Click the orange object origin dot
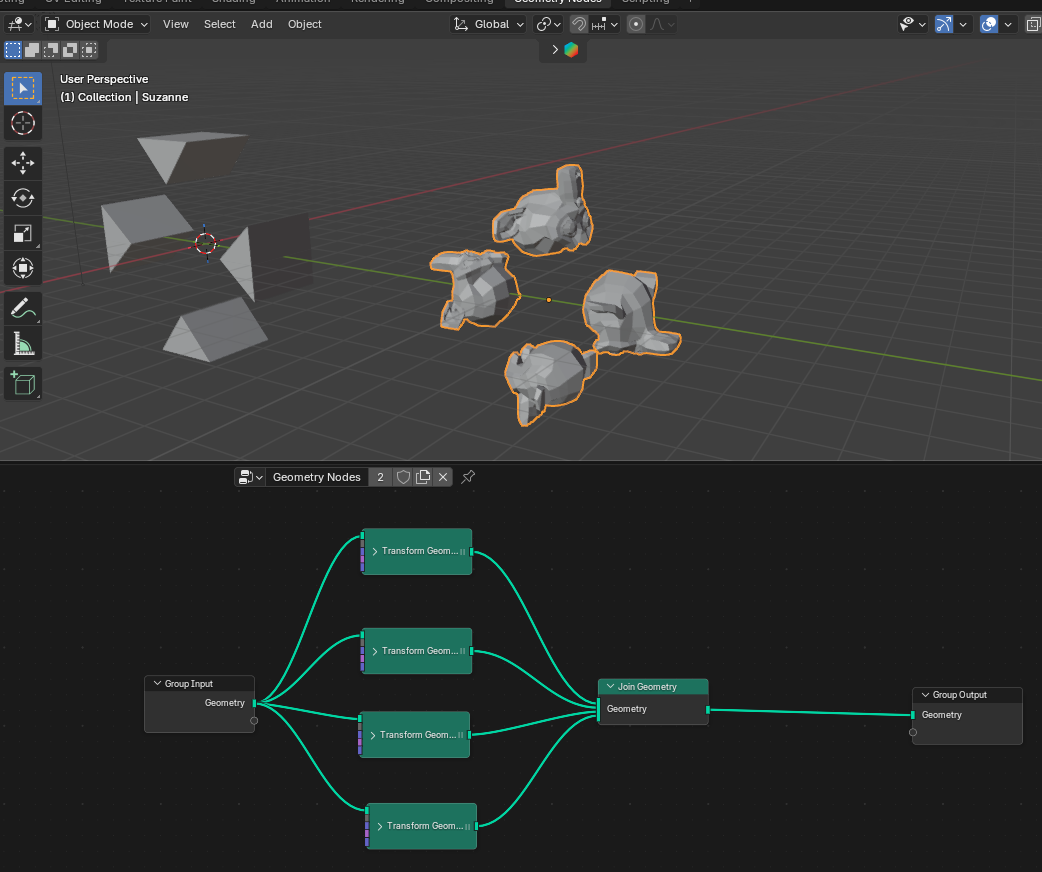The width and height of the screenshot is (1042, 872). (x=549, y=300)
